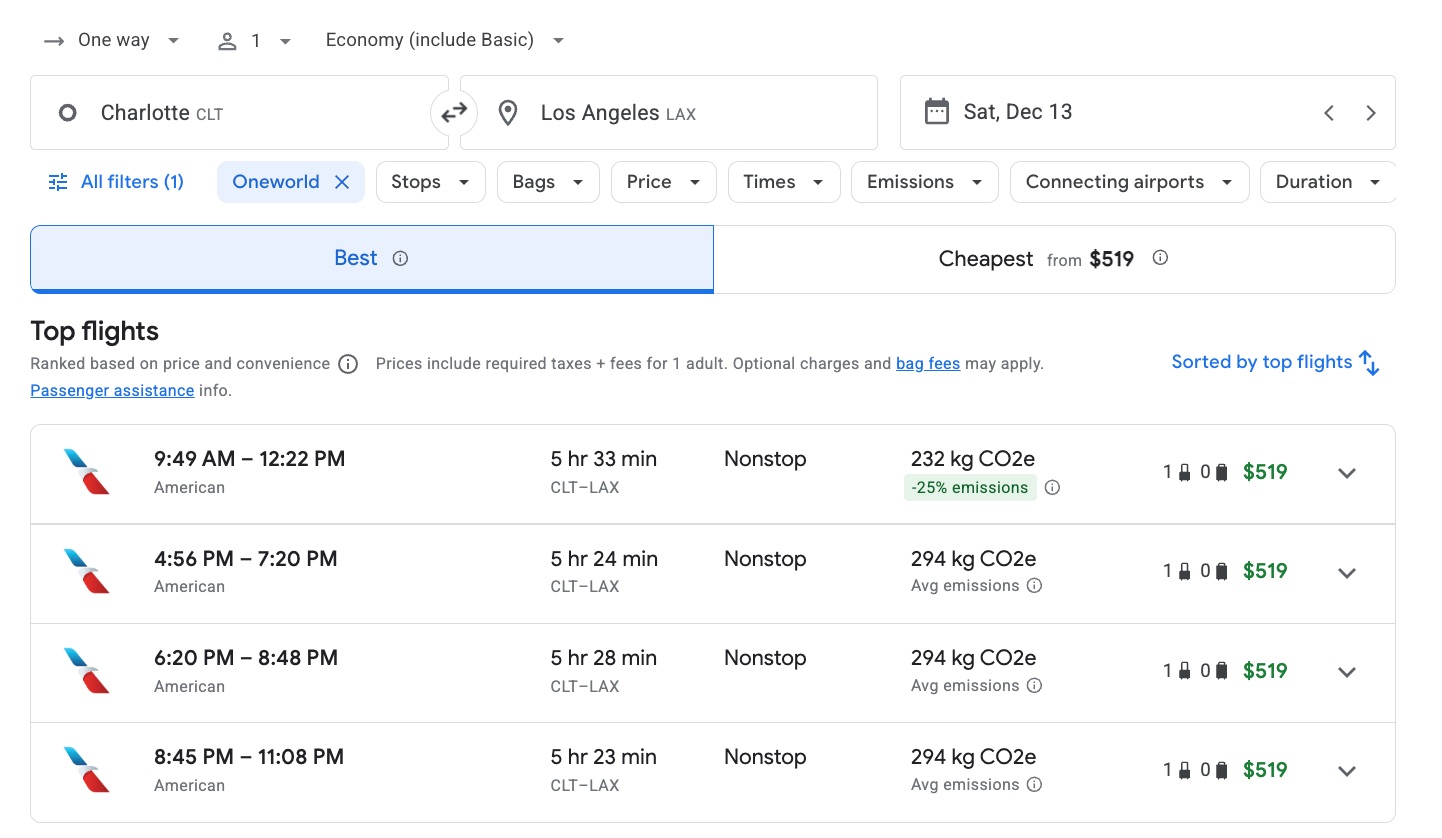Expand details of the 9:49 AM flight
Screen dimensions: 1442x838
pos(1347,472)
